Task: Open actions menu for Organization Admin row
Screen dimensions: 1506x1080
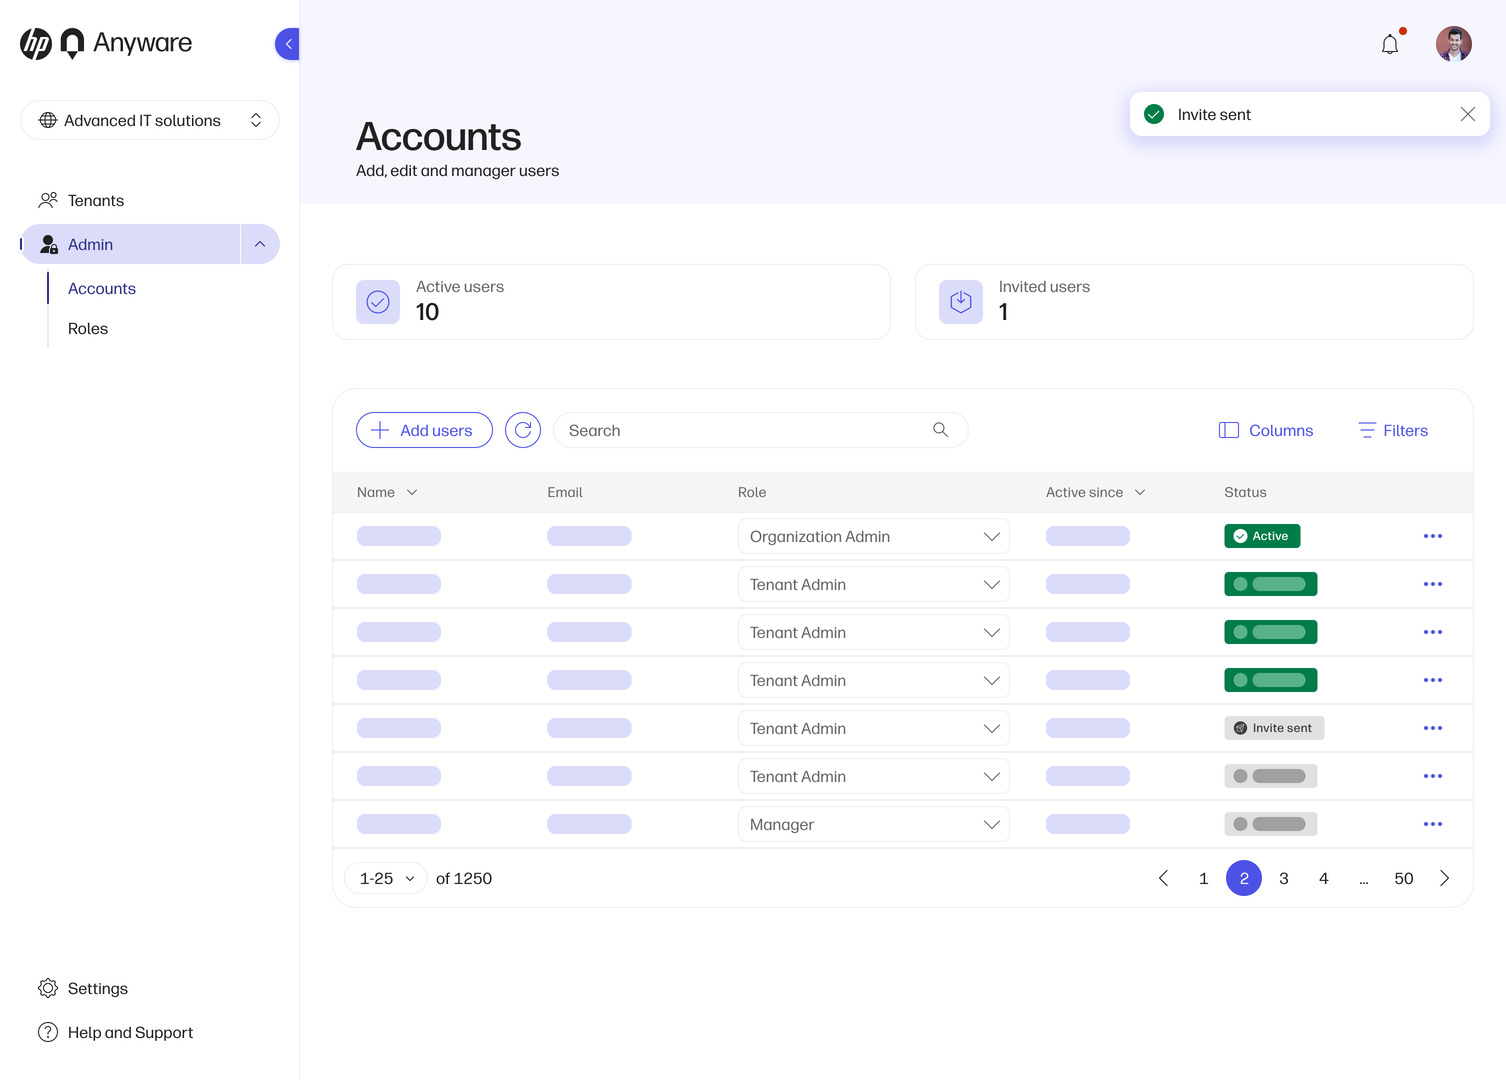Action: (x=1432, y=536)
